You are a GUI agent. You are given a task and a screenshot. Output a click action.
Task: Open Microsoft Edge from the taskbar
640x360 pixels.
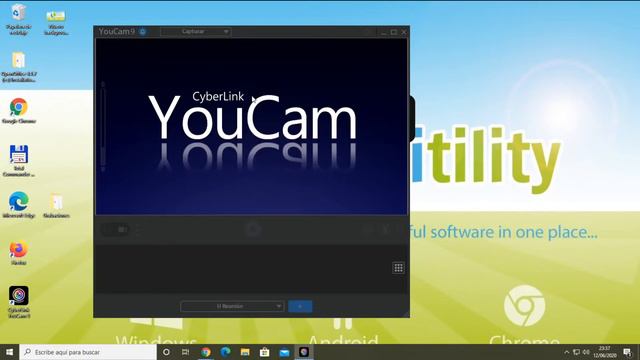click(x=225, y=352)
